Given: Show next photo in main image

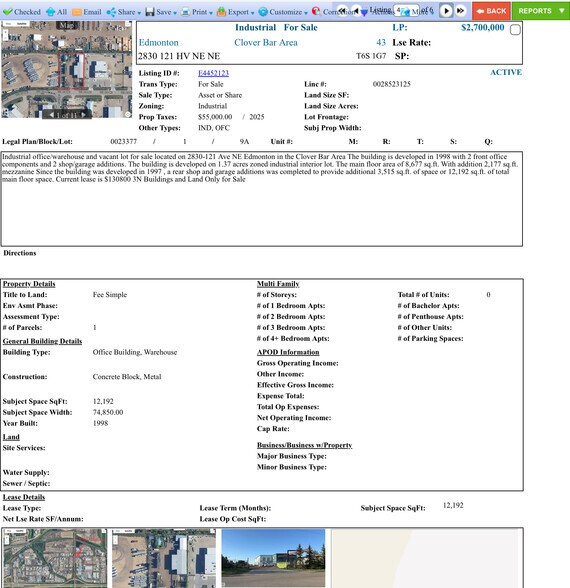Looking at the screenshot, I should pos(84,115).
